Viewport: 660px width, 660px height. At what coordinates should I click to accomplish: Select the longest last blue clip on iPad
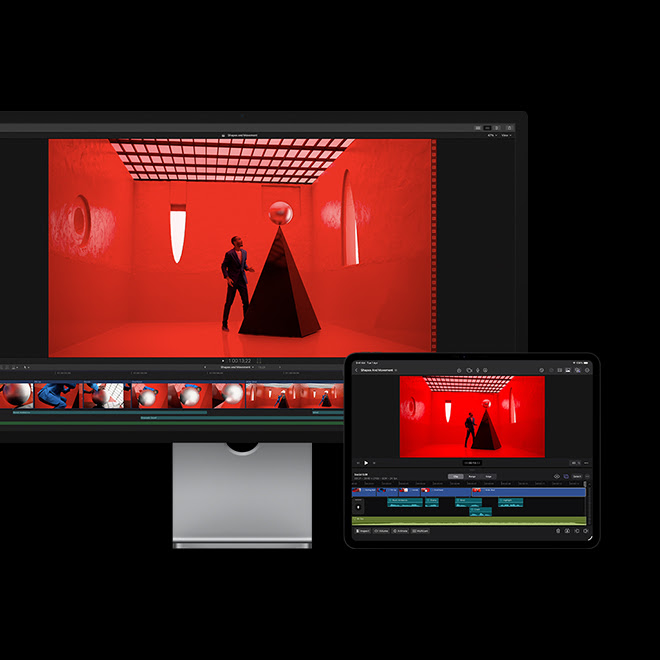pyautogui.click(x=529, y=492)
